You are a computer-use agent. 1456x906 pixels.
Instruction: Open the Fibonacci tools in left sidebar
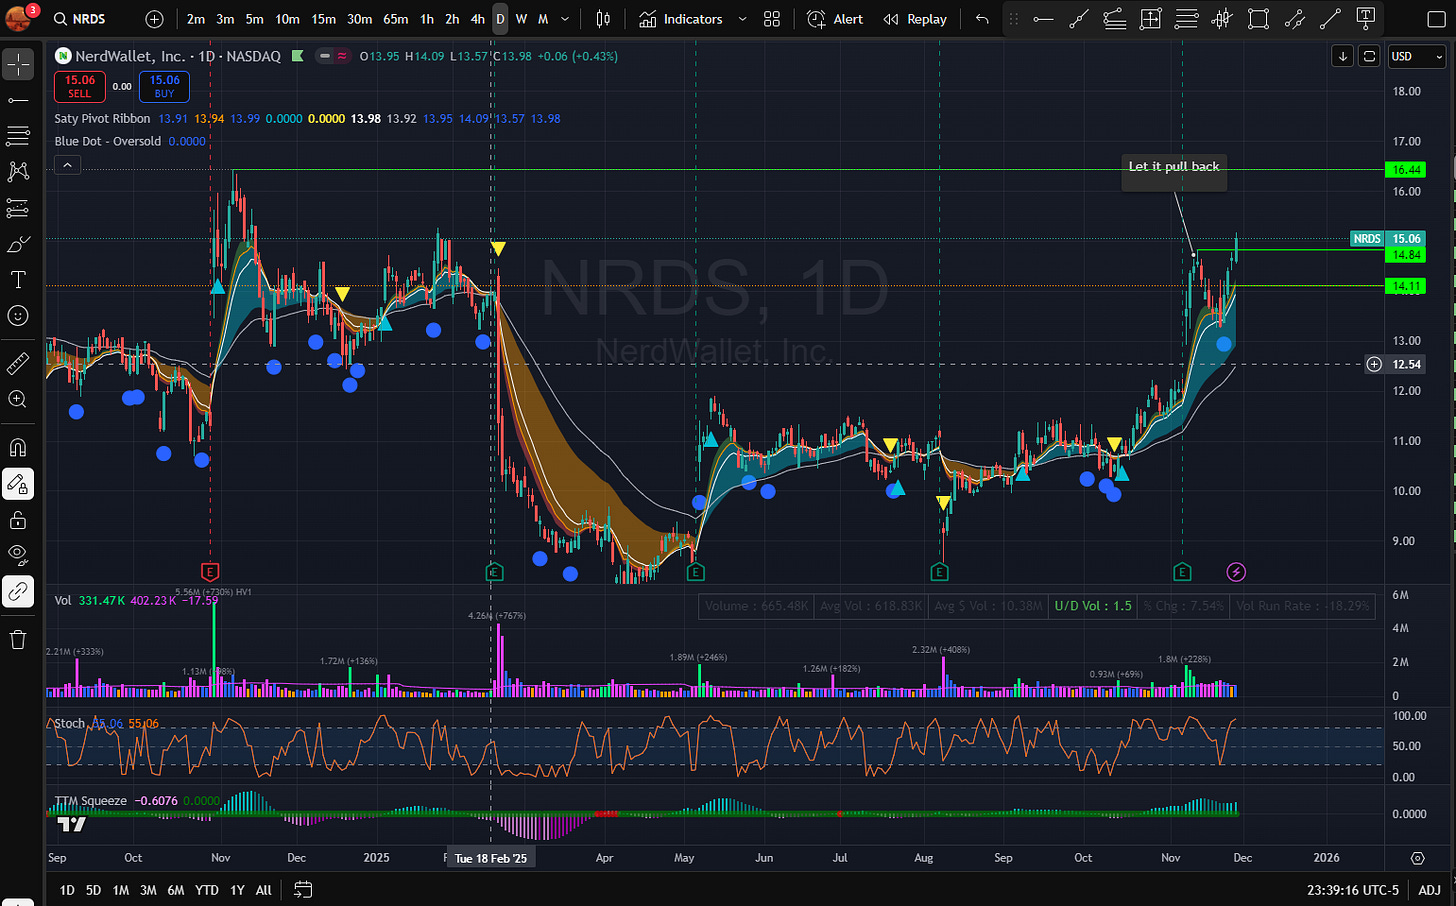[x=18, y=136]
